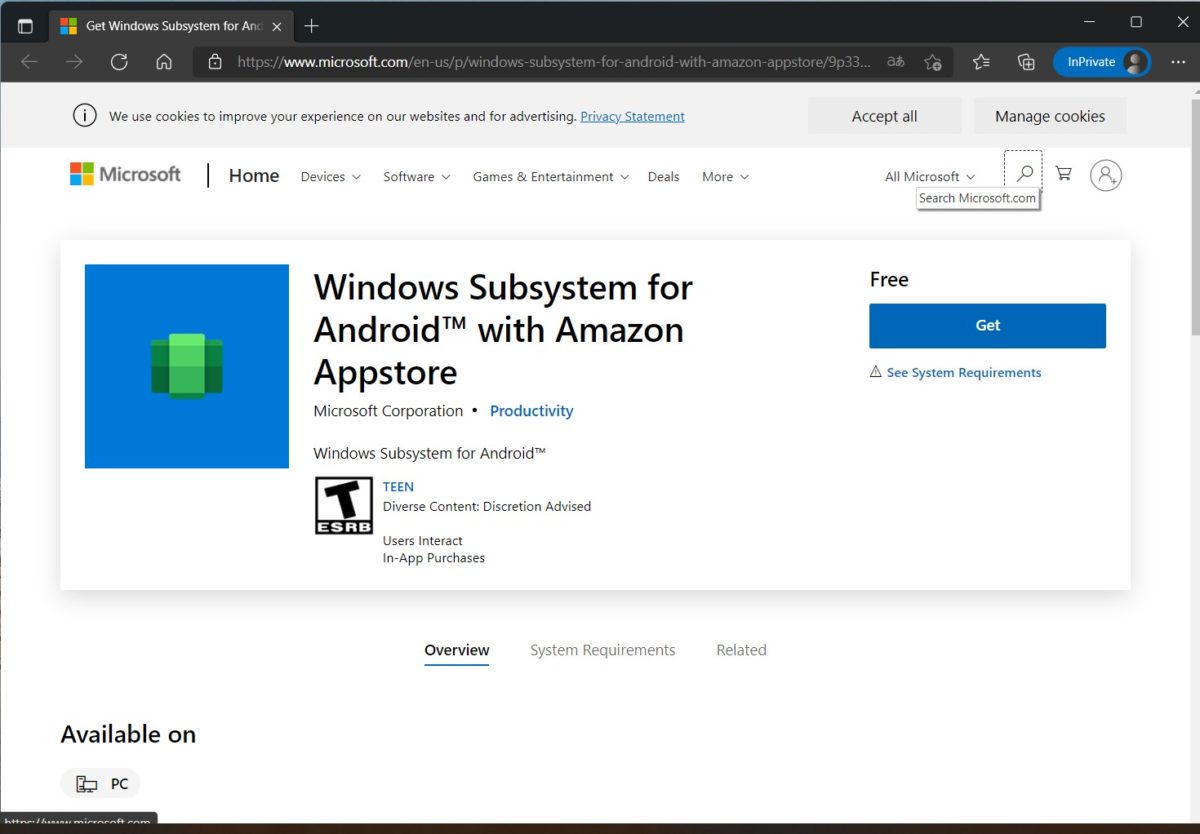Accept all cookies
Viewport: 1200px width, 834px height.
(884, 116)
